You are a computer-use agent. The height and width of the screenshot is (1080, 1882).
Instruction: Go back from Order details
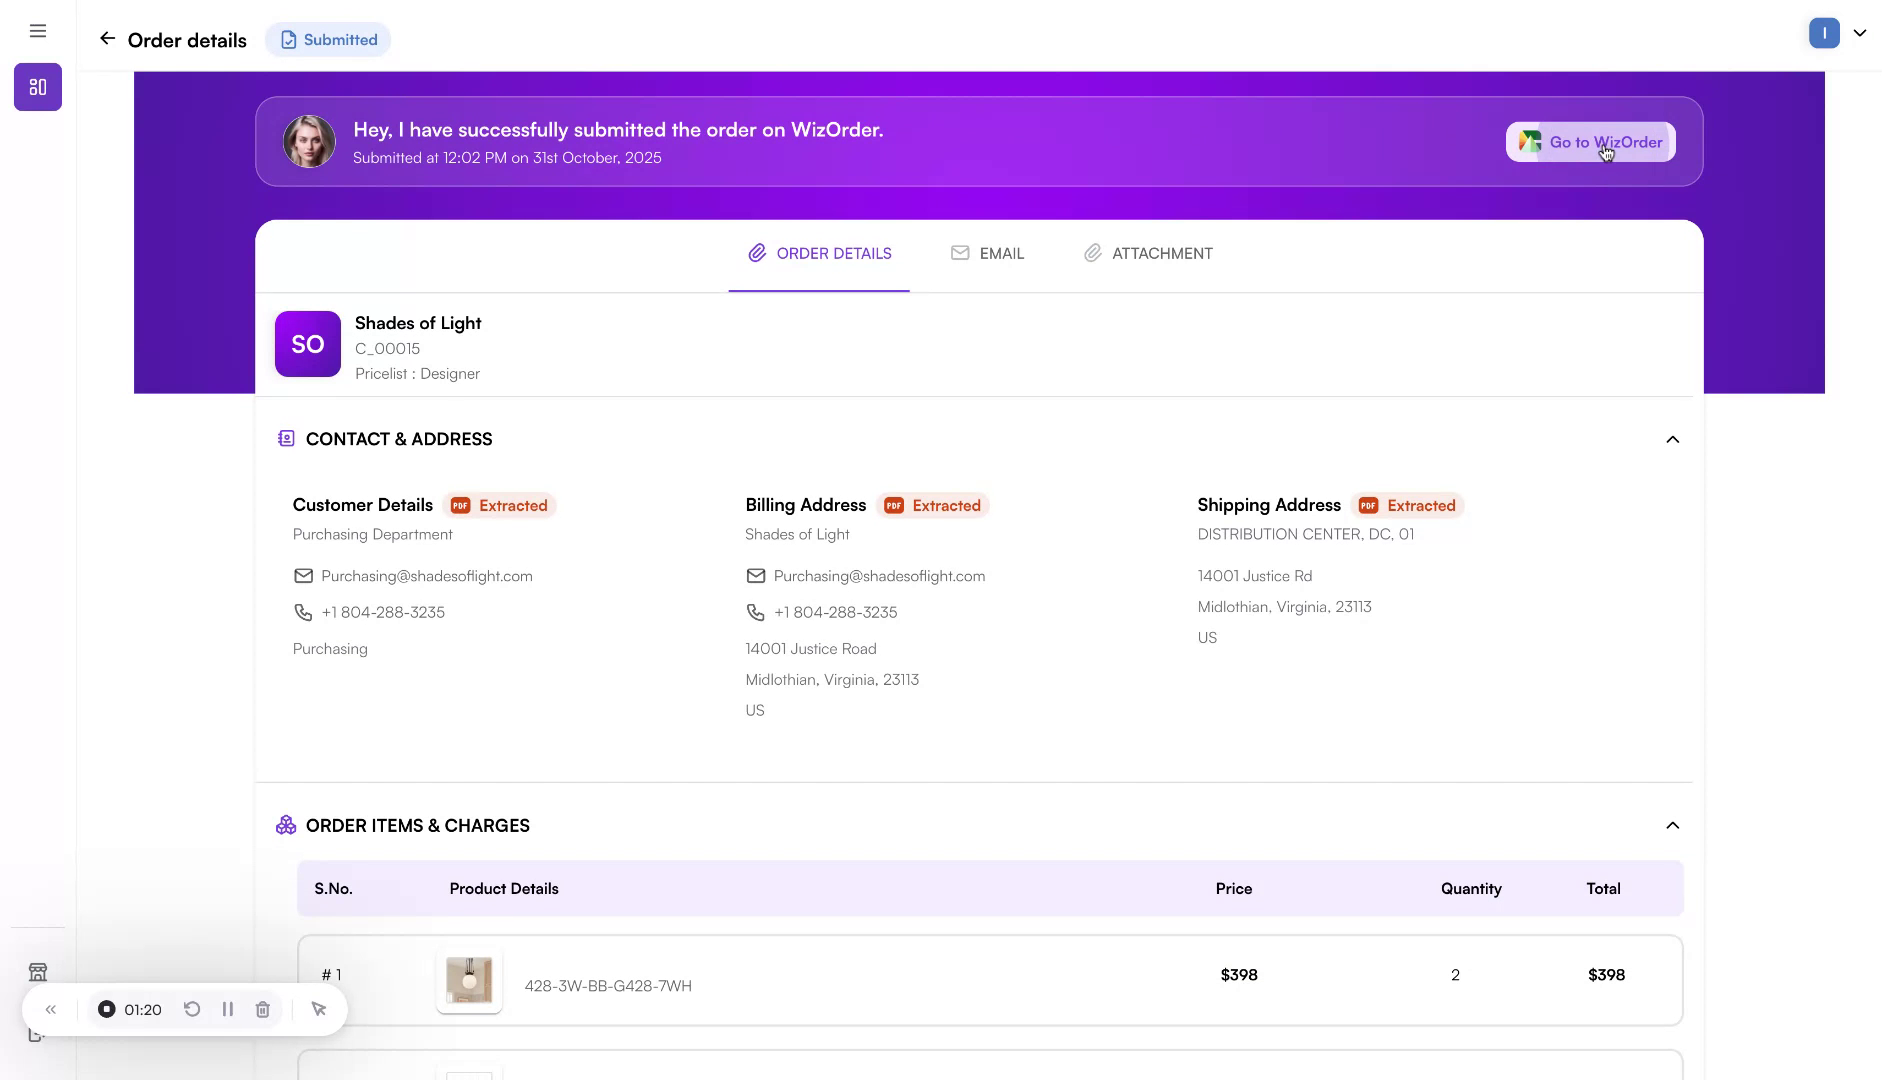click(107, 39)
